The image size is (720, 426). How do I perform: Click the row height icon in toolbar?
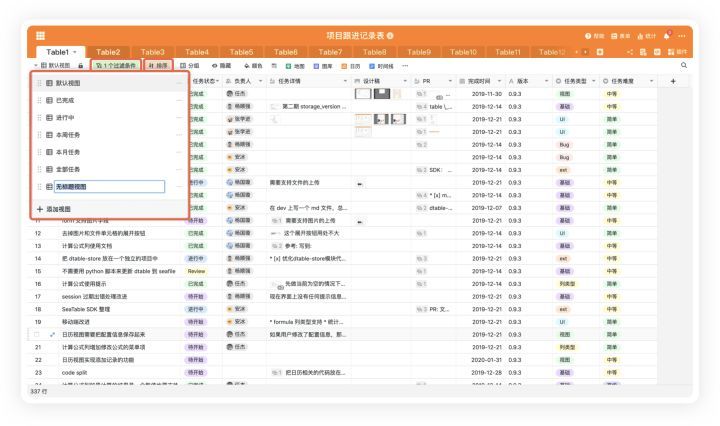(274, 66)
